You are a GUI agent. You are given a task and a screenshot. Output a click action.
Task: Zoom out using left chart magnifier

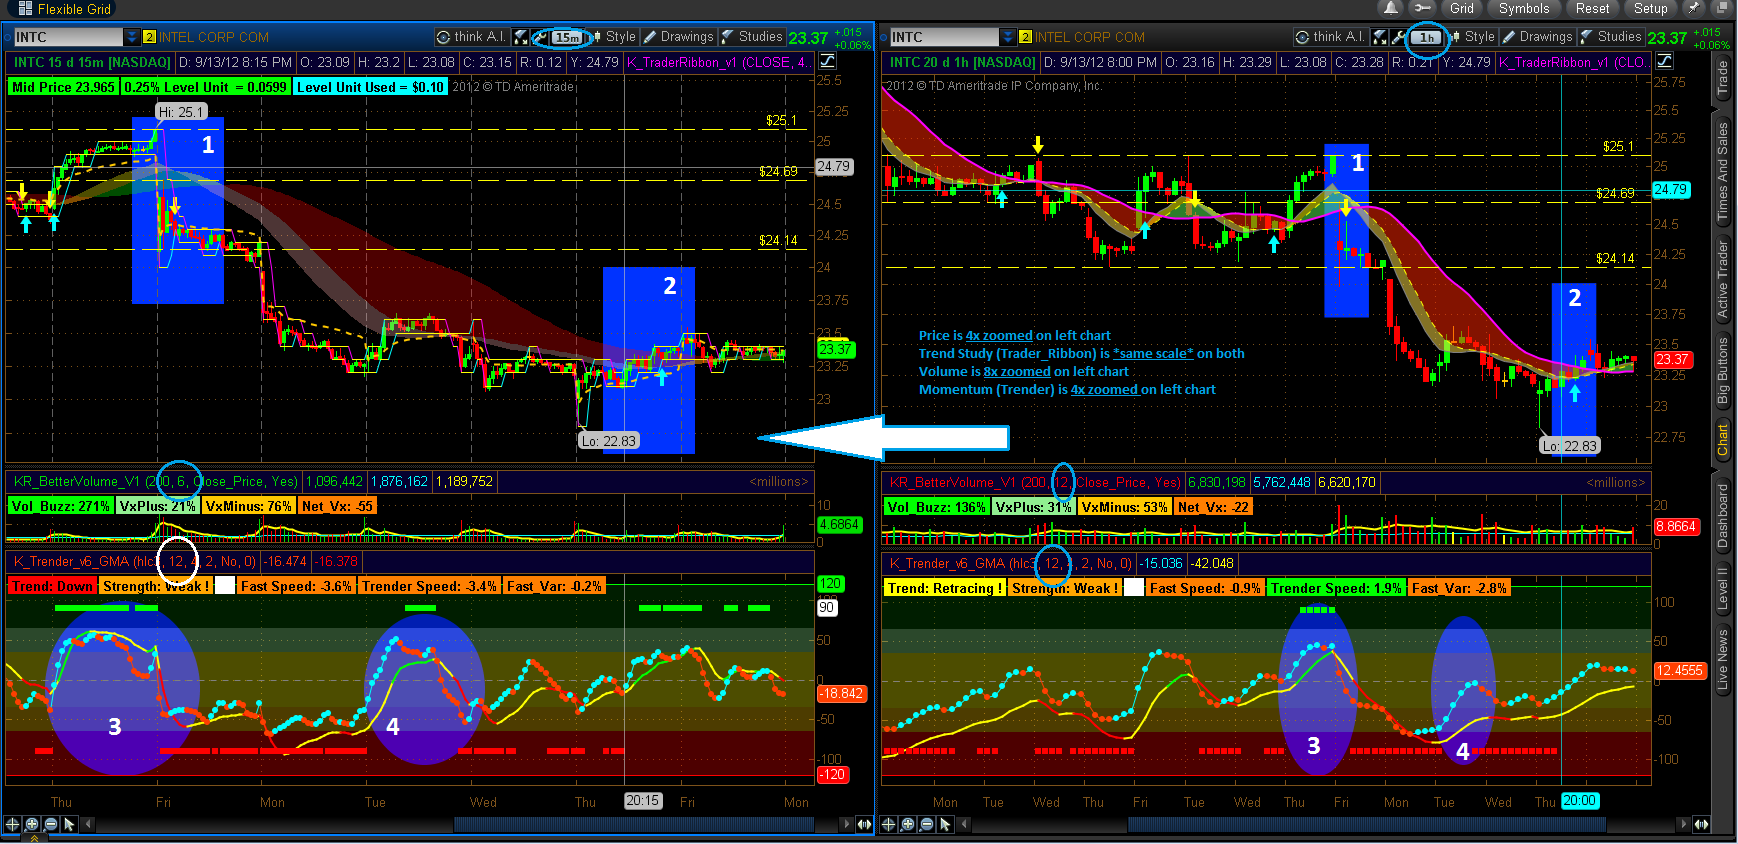point(50,824)
